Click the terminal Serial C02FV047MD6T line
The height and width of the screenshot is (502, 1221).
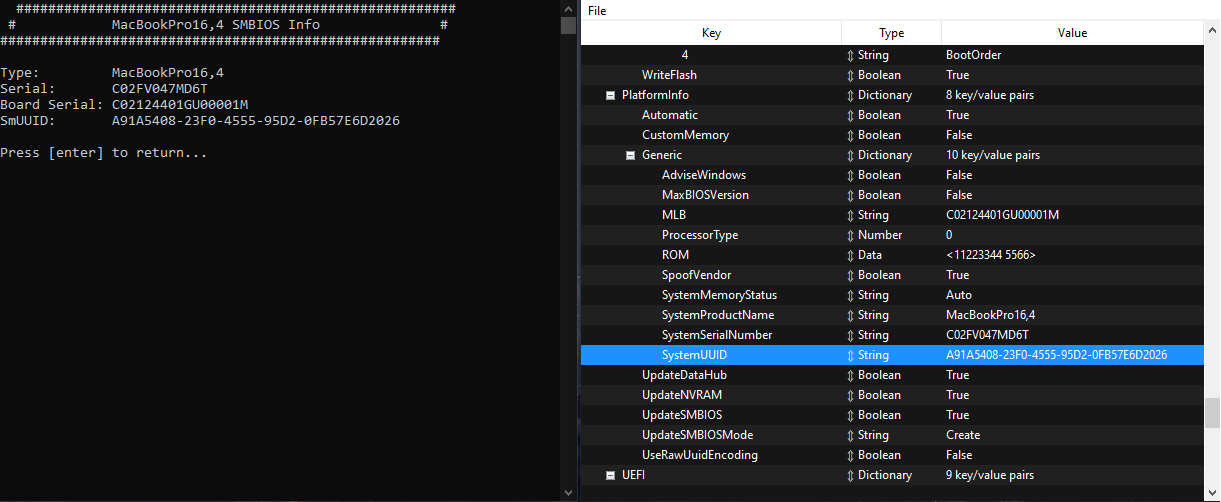tap(104, 89)
